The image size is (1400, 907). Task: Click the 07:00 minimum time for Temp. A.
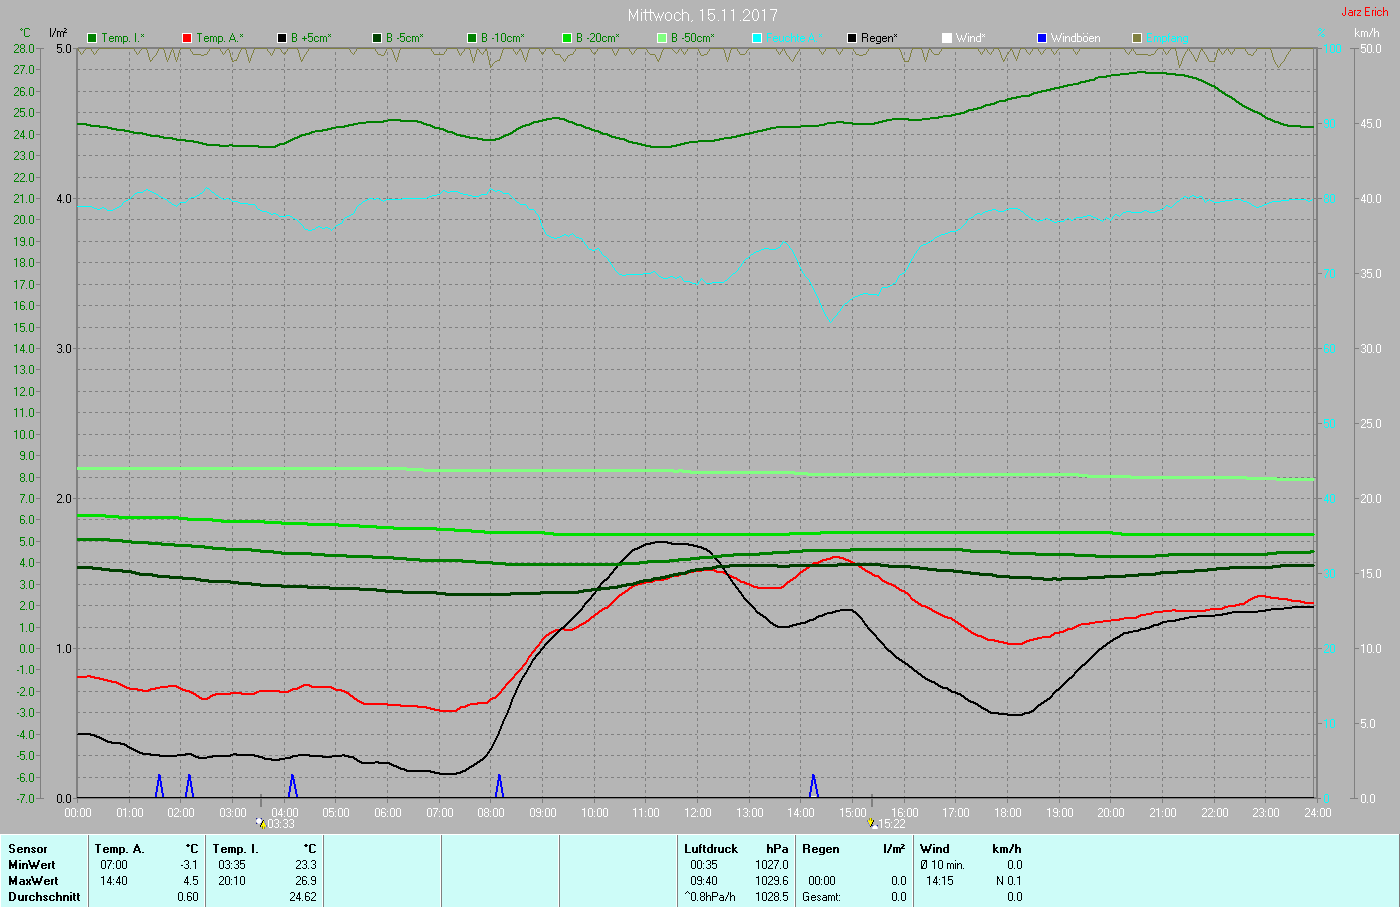114,865
